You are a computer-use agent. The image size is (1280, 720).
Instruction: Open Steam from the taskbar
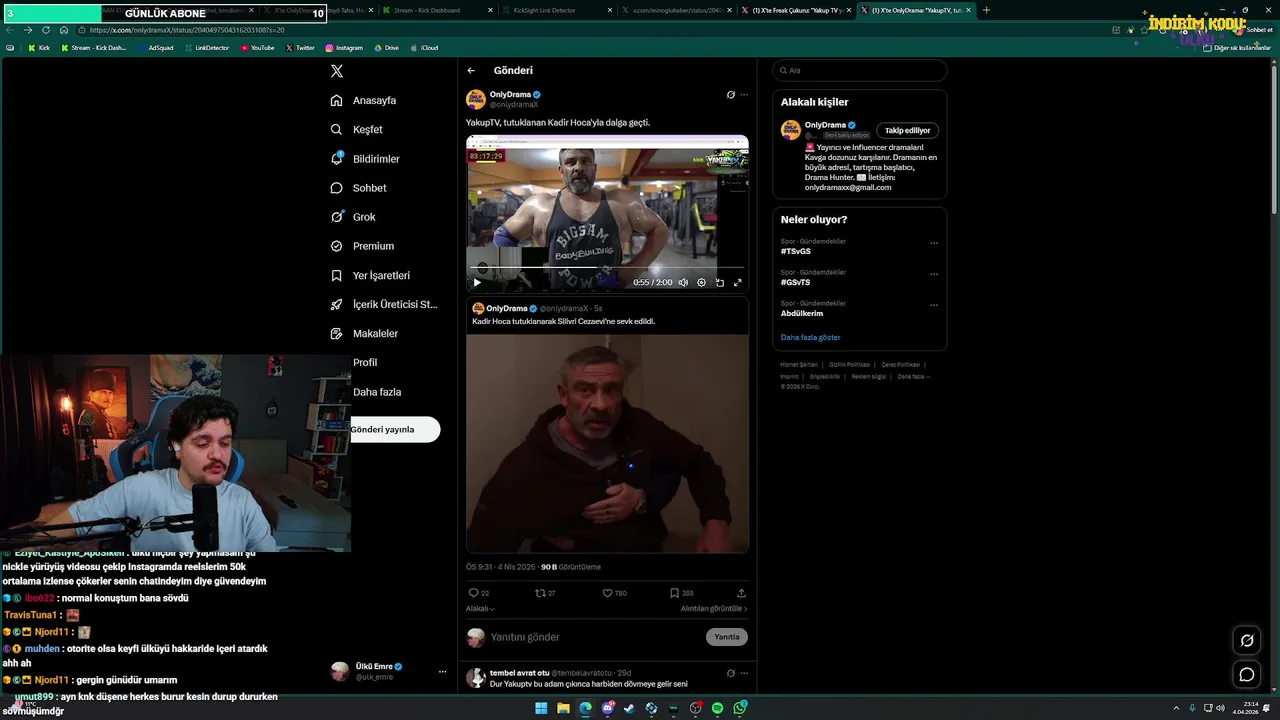(x=629, y=708)
